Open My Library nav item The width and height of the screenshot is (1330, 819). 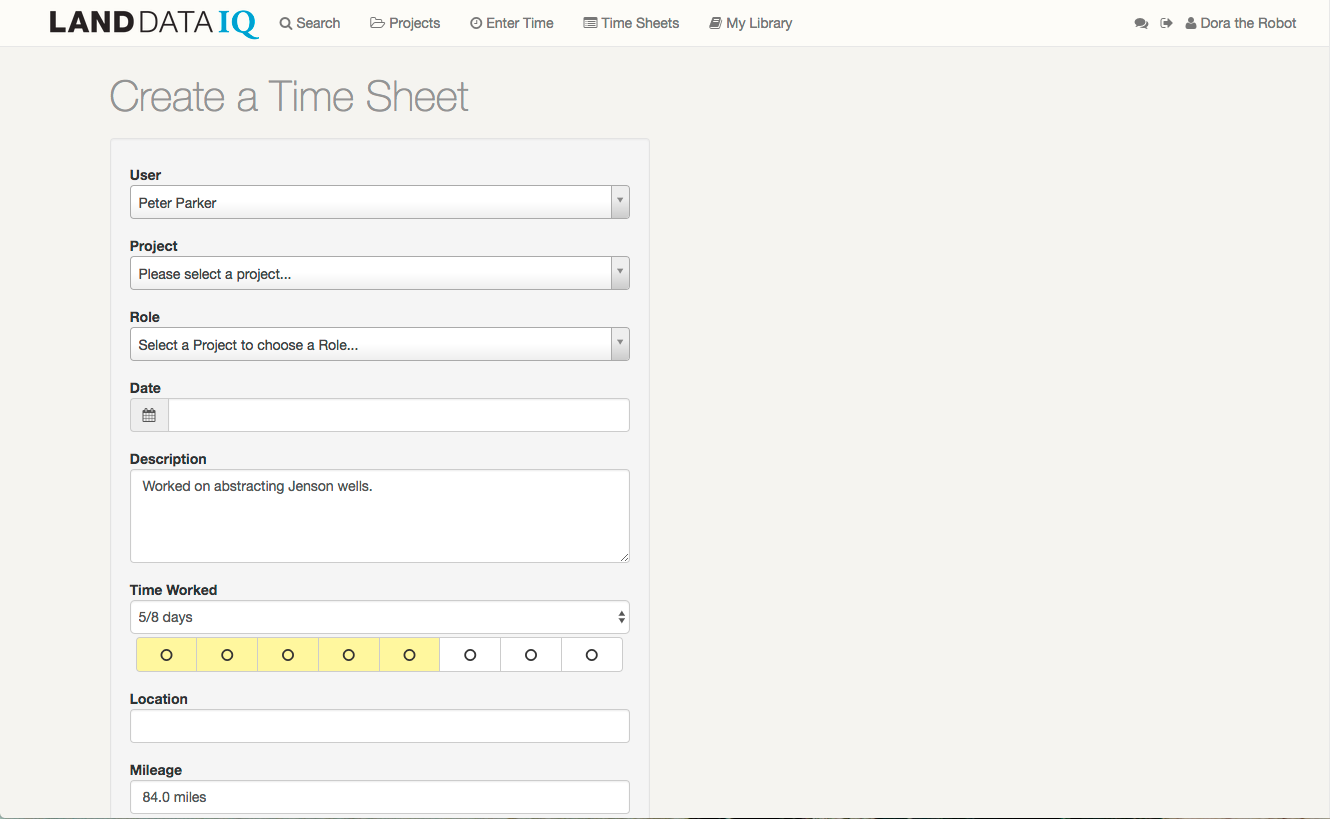[x=751, y=23]
